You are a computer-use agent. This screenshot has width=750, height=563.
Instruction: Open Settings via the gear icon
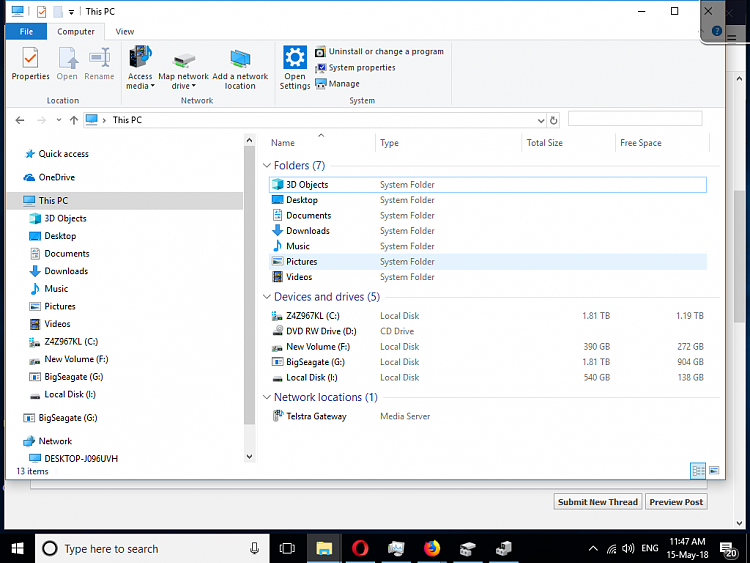[295, 62]
